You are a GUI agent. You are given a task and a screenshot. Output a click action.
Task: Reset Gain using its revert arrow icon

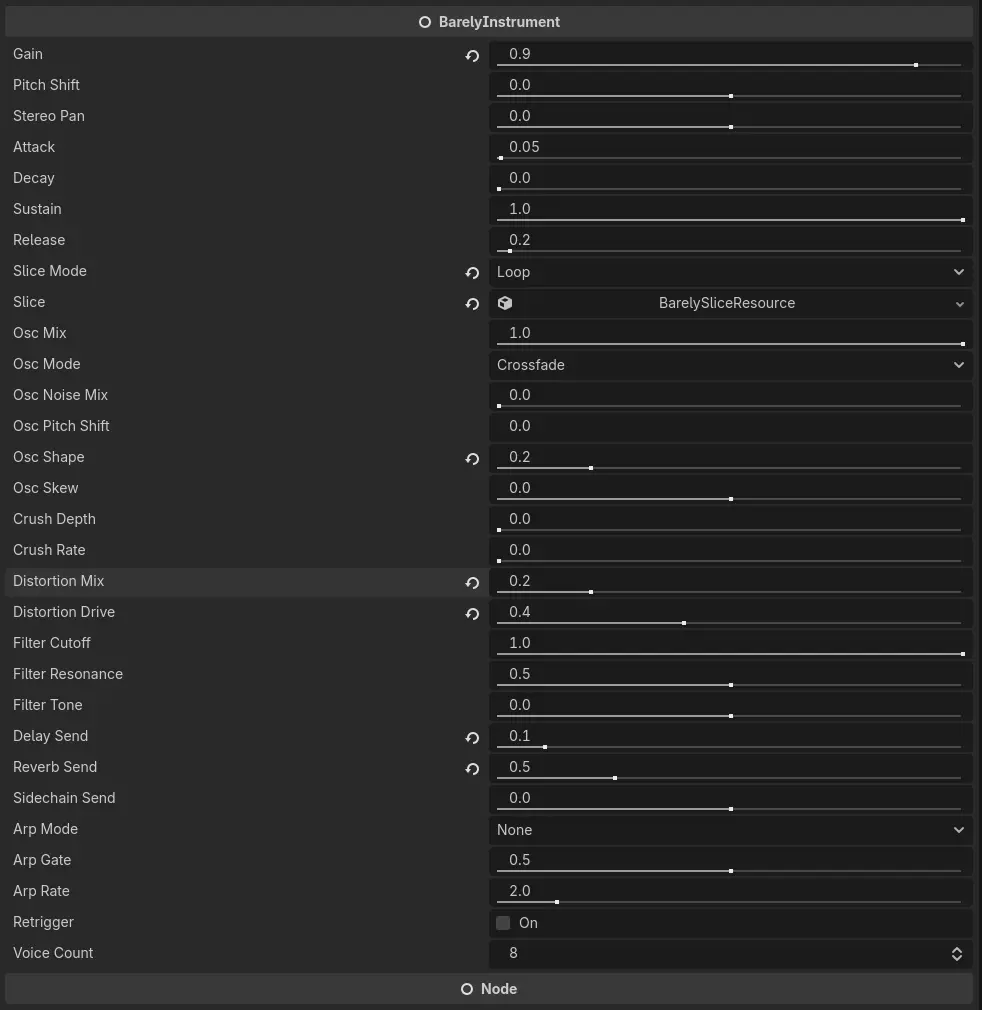pyautogui.click(x=472, y=56)
